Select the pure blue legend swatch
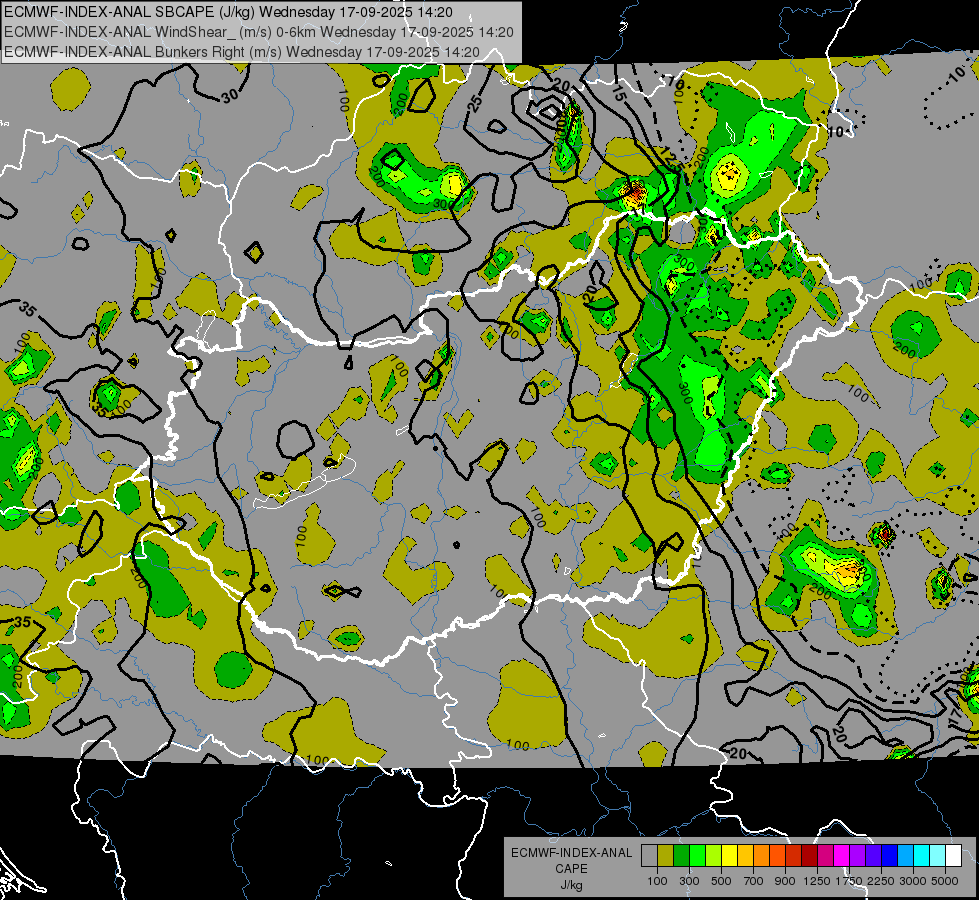 click(x=890, y=856)
